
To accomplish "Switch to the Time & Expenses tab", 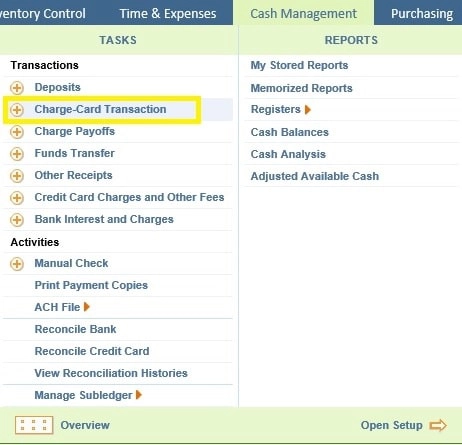I will tap(168, 14).
